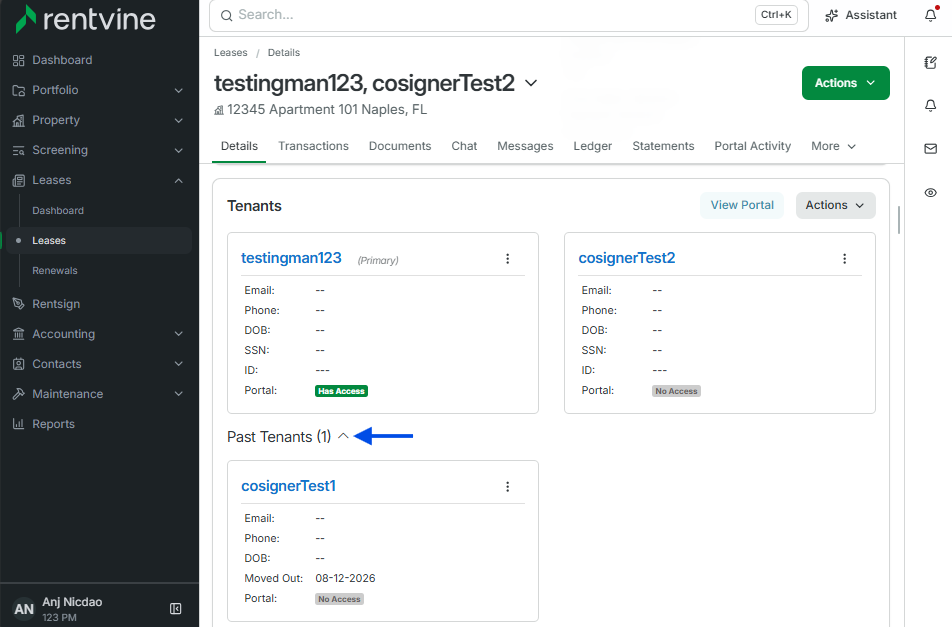Select the Details tab

coord(239,146)
